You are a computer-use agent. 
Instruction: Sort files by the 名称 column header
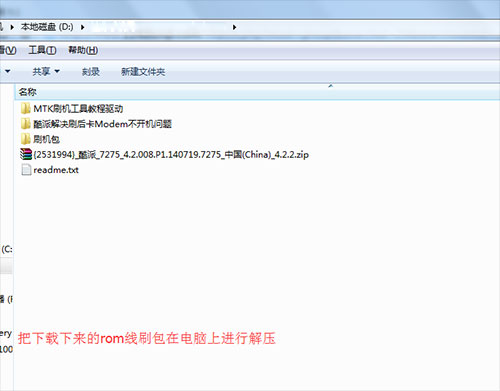[x=28, y=92]
